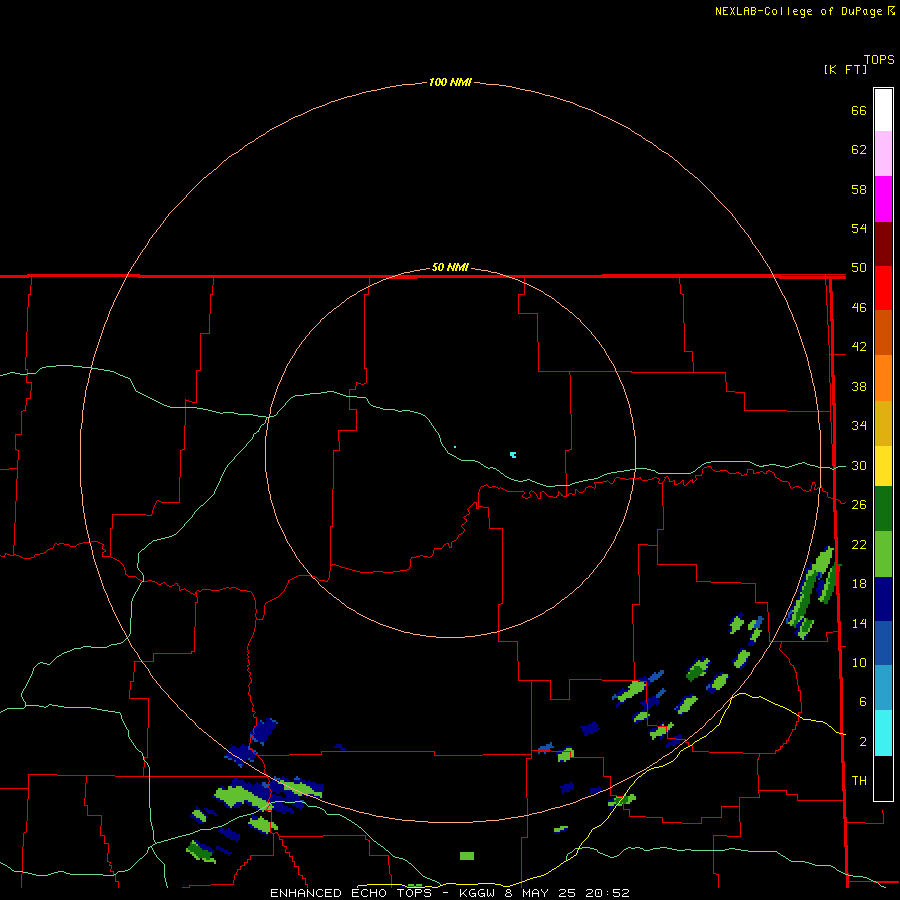
Task: Click the navy blue legend color band
Action: point(883,599)
